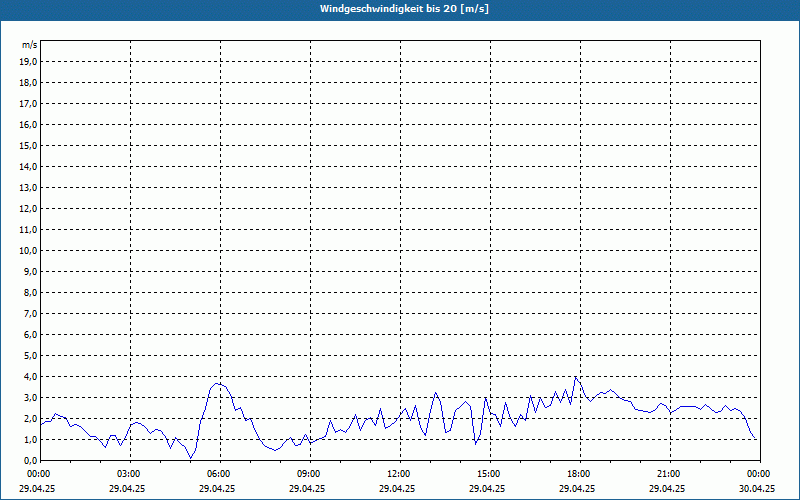Pick the '18:00' time label

pos(578,474)
